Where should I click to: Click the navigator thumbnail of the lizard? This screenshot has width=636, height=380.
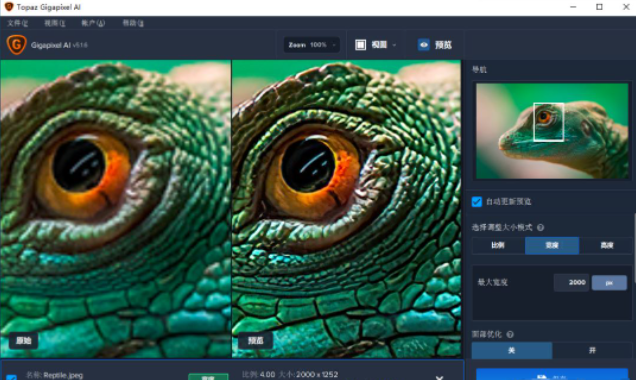point(552,131)
